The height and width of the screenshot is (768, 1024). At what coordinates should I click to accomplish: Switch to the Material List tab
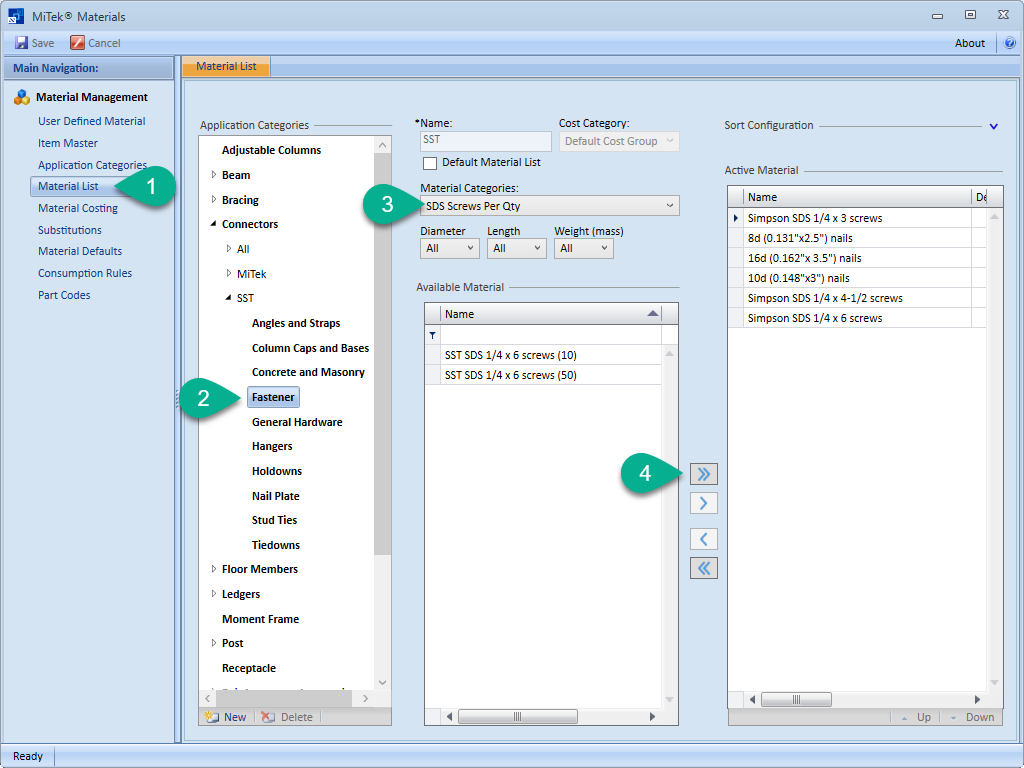click(x=226, y=66)
